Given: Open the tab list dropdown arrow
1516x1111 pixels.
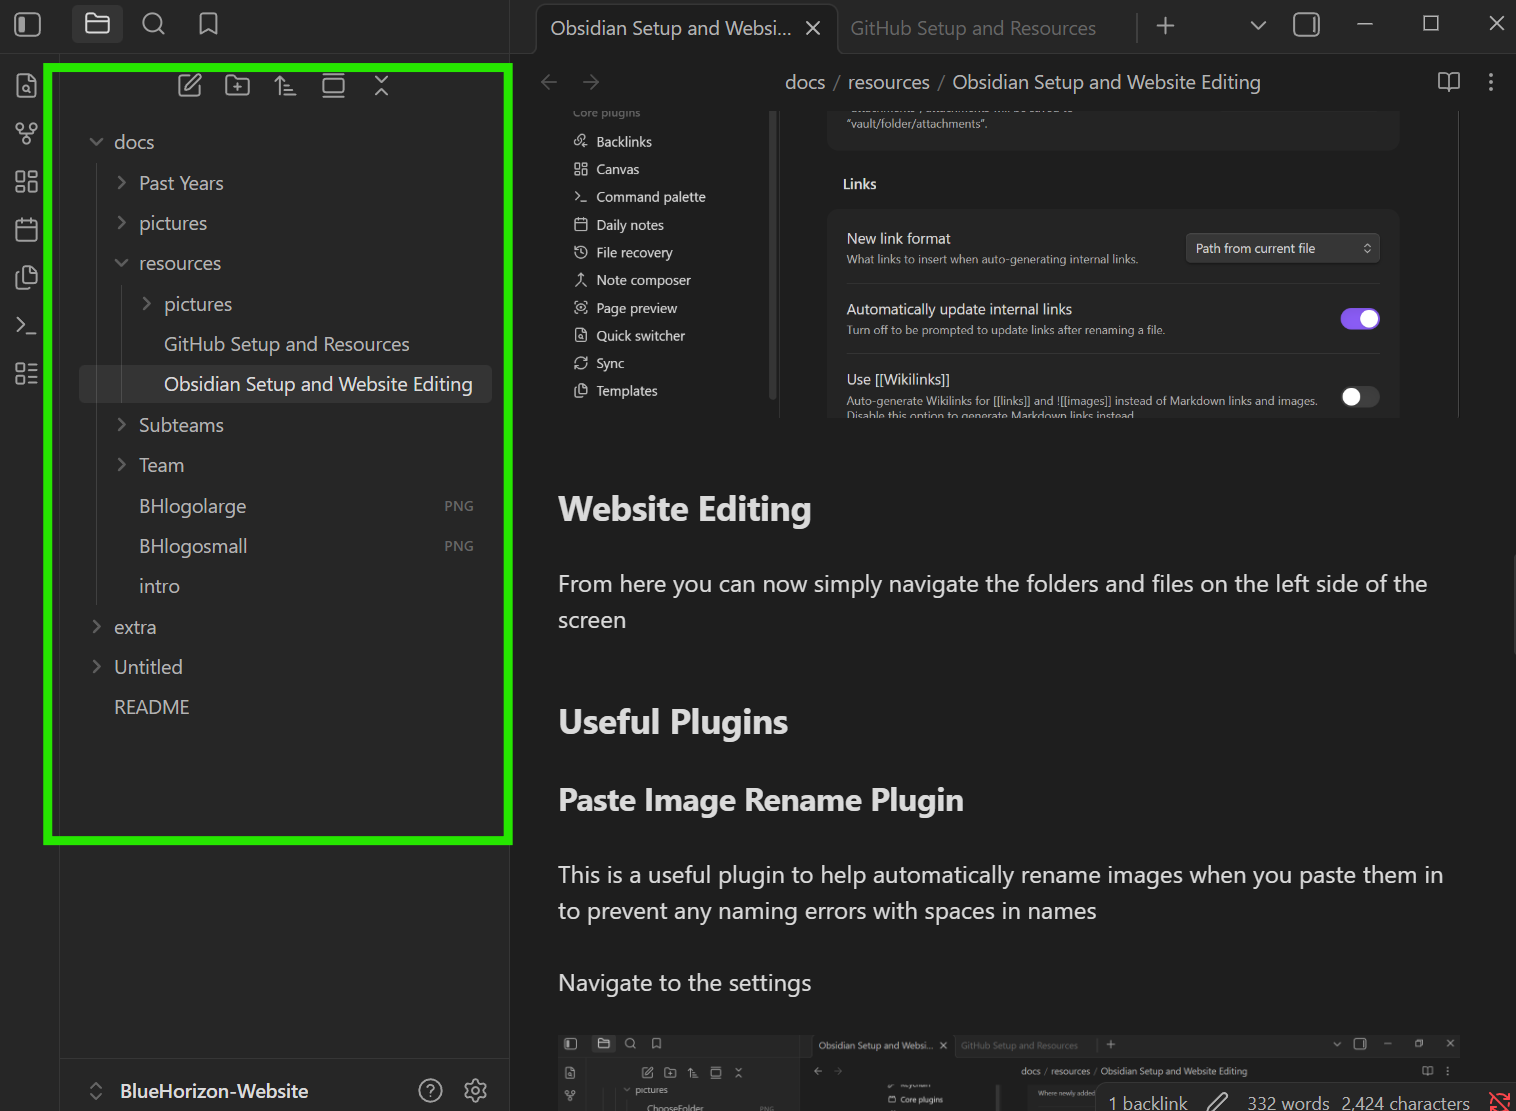Looking at the screenshot, I should (x=1259, y=26).
